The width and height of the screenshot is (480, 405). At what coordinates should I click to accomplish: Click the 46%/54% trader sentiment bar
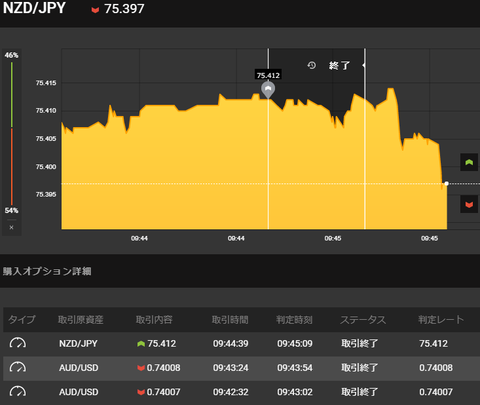click(x=12, y=133)
